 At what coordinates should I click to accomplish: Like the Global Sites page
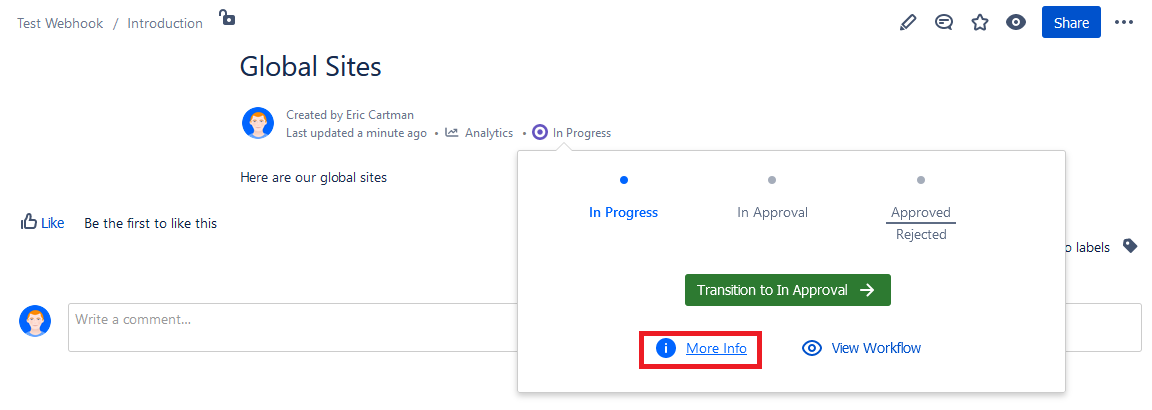[x=42, y=223]
